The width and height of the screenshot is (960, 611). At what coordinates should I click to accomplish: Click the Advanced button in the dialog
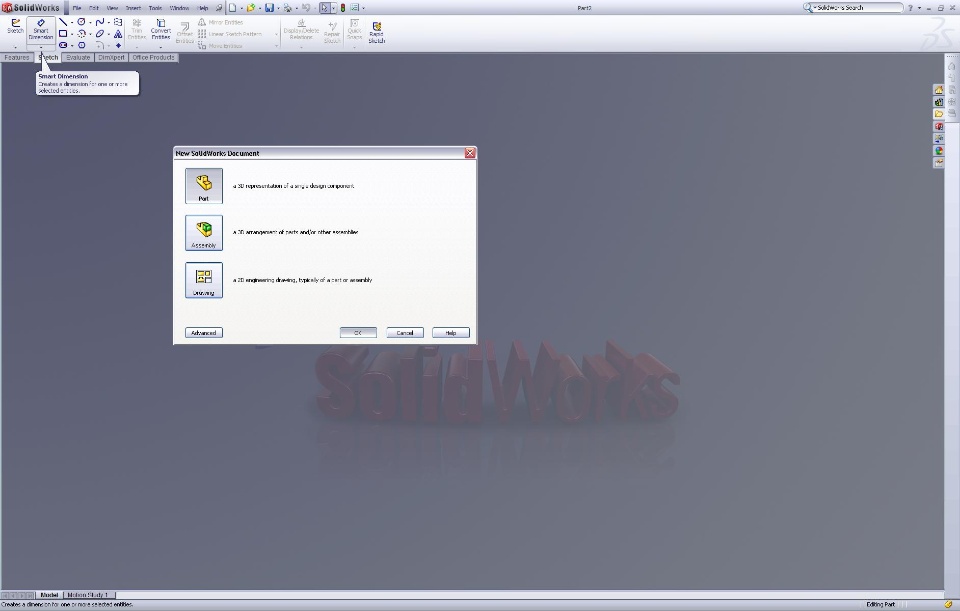(204, 333)
